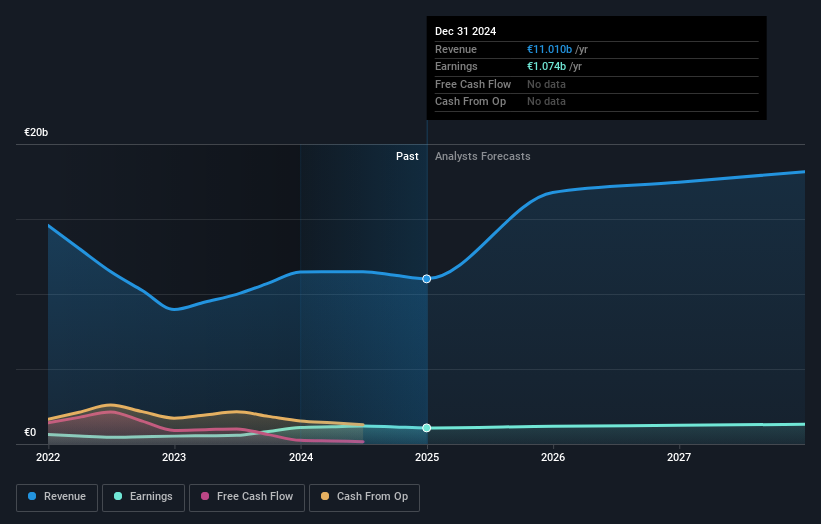This screenshot has height=524, width=821.
Task: Click the Analysts Forecasts label
Action: 483,157
